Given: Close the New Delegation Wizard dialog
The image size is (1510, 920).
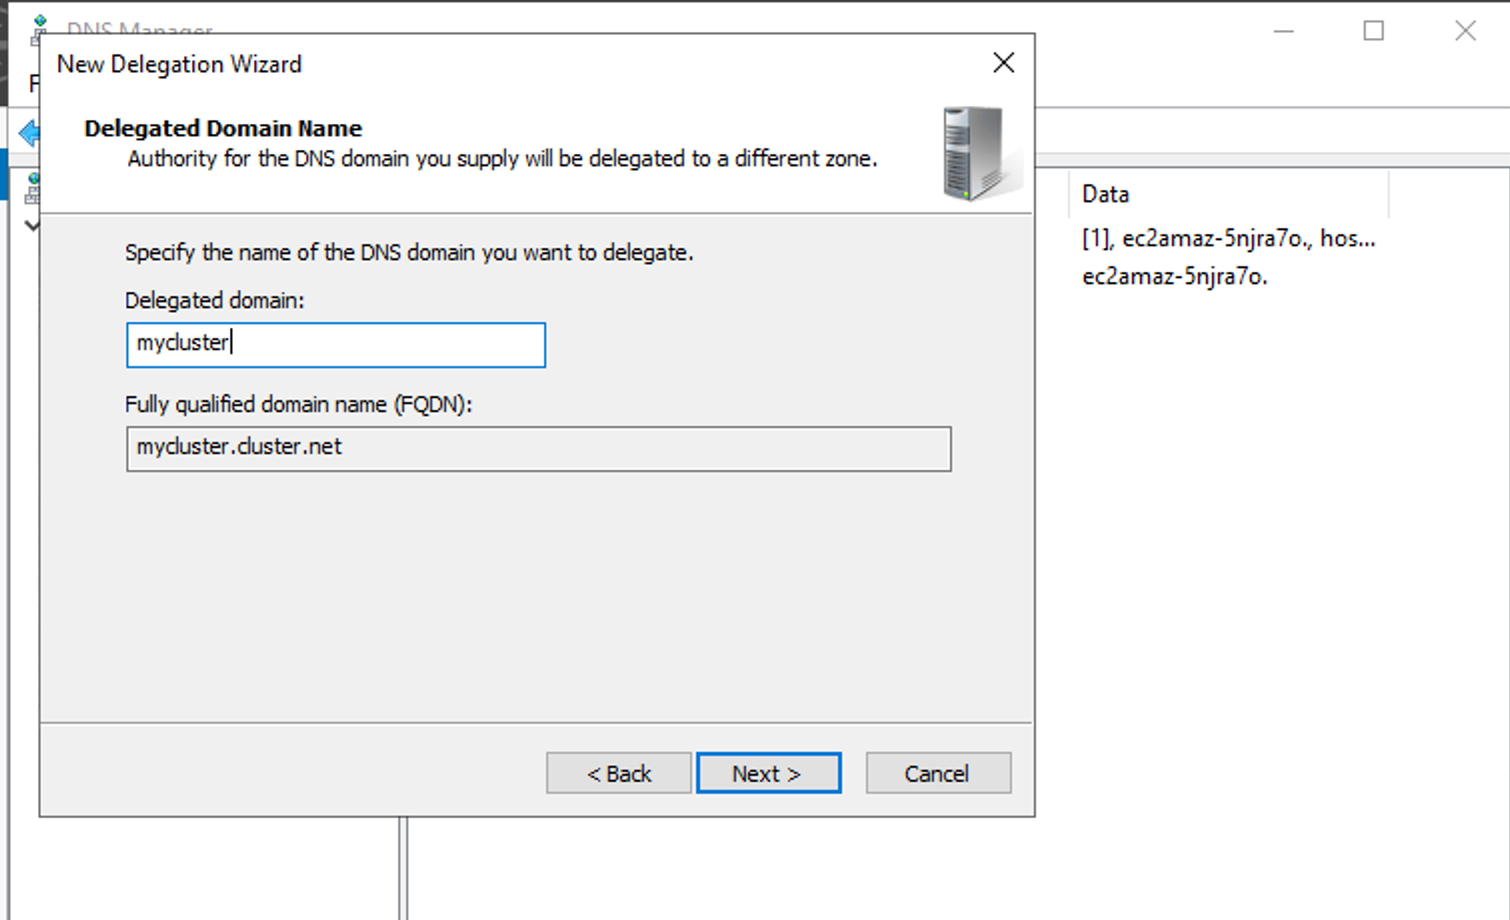Looking at the screenshot, I should click(x=1003, y=63).
